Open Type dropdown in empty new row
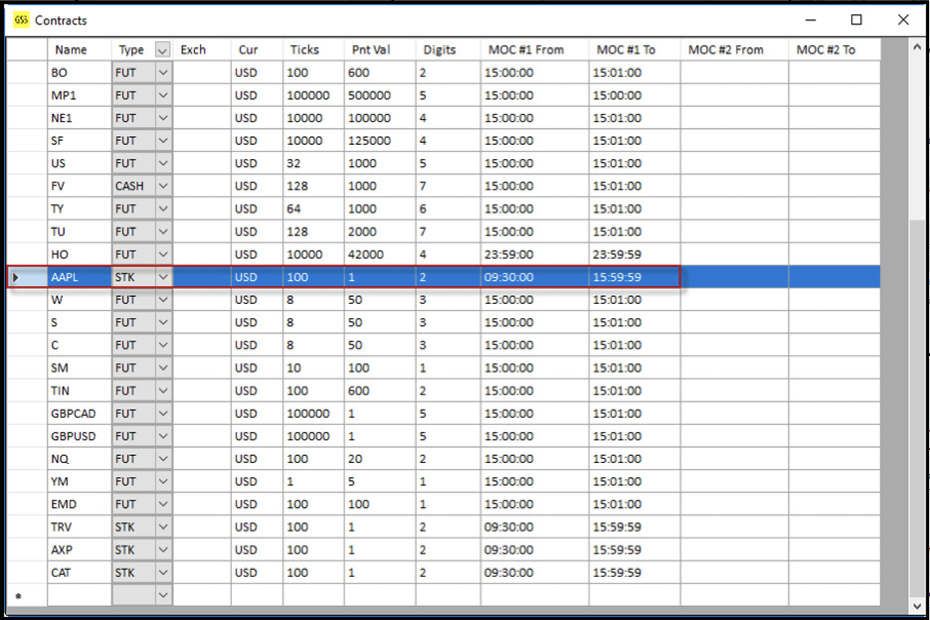 (x=164, y=595)
